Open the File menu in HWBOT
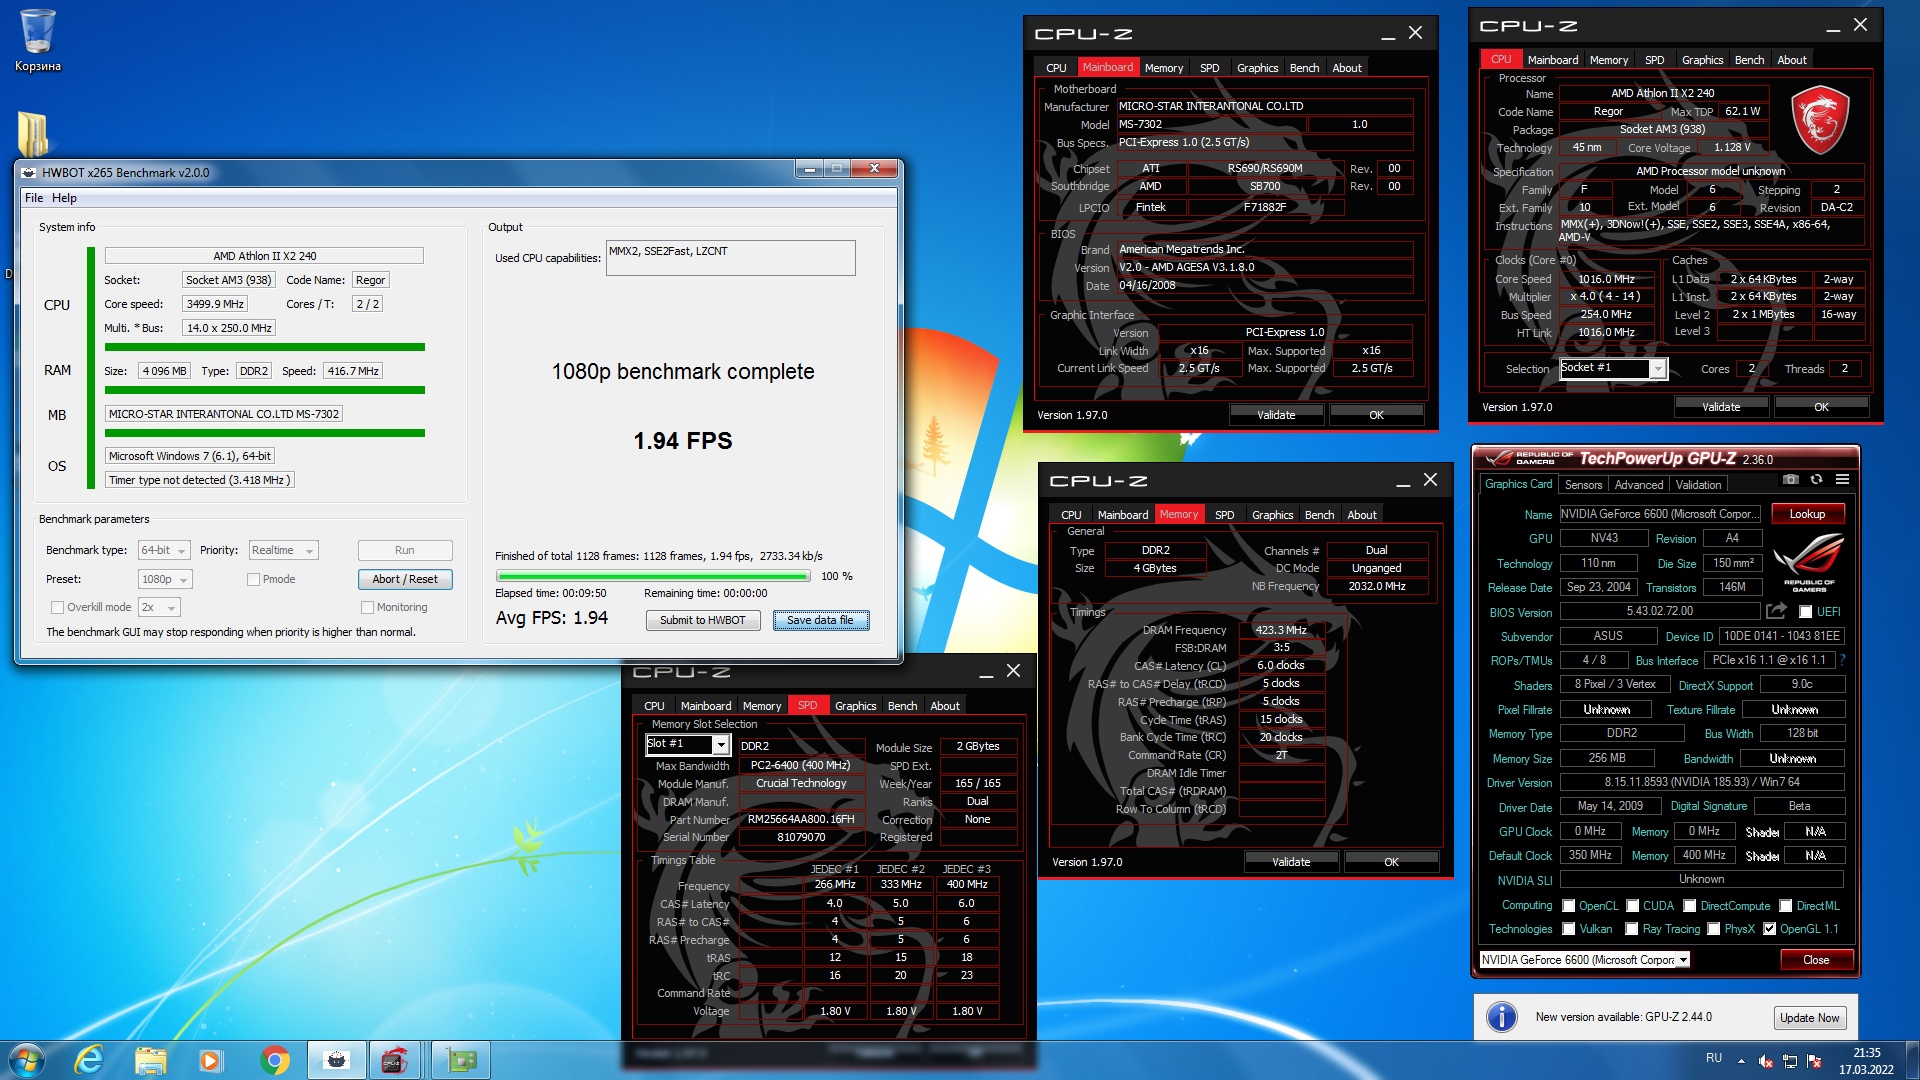Image resolution: width=1920 pixels, height=1080 pixels. tap(34, 198)
